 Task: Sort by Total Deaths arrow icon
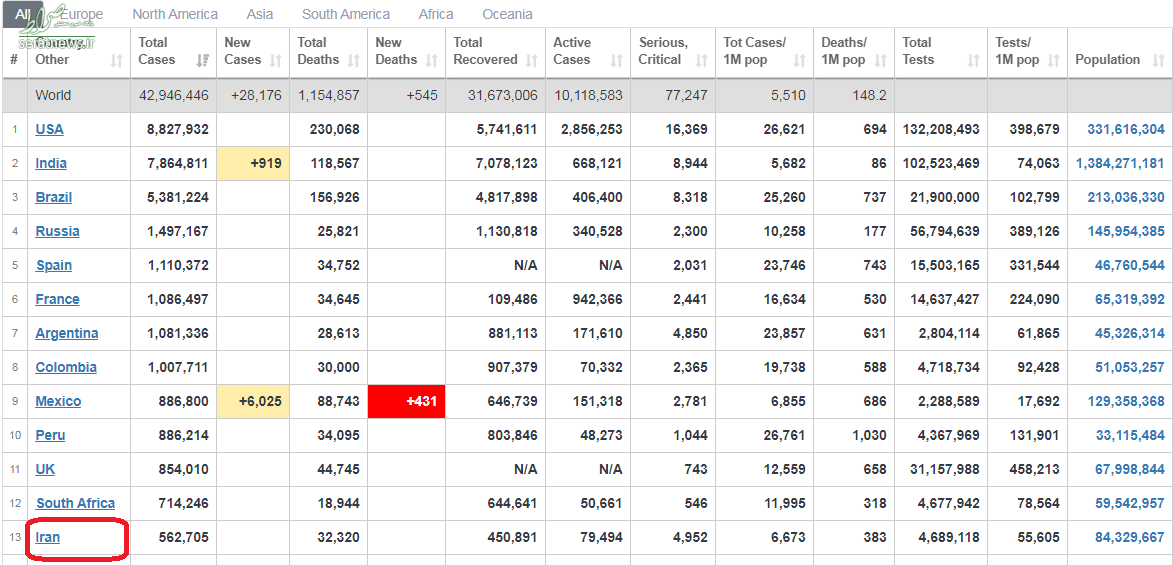(x=353, y=61)
